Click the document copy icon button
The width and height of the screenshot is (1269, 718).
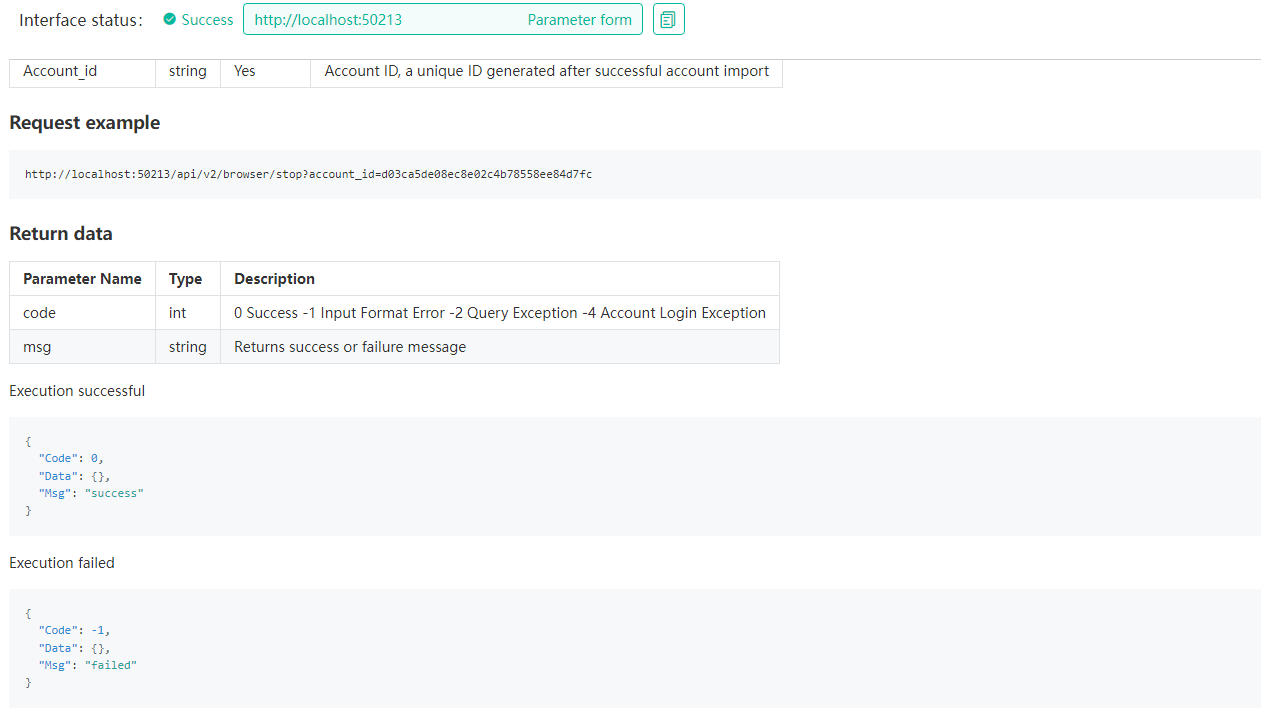[x=668, y=20]
